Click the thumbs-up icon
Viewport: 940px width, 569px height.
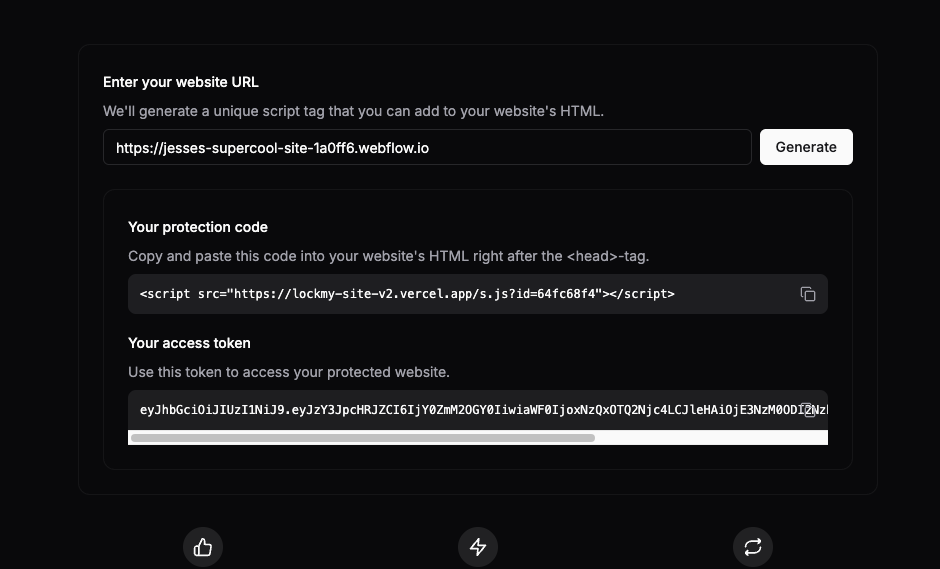point(203,547)
